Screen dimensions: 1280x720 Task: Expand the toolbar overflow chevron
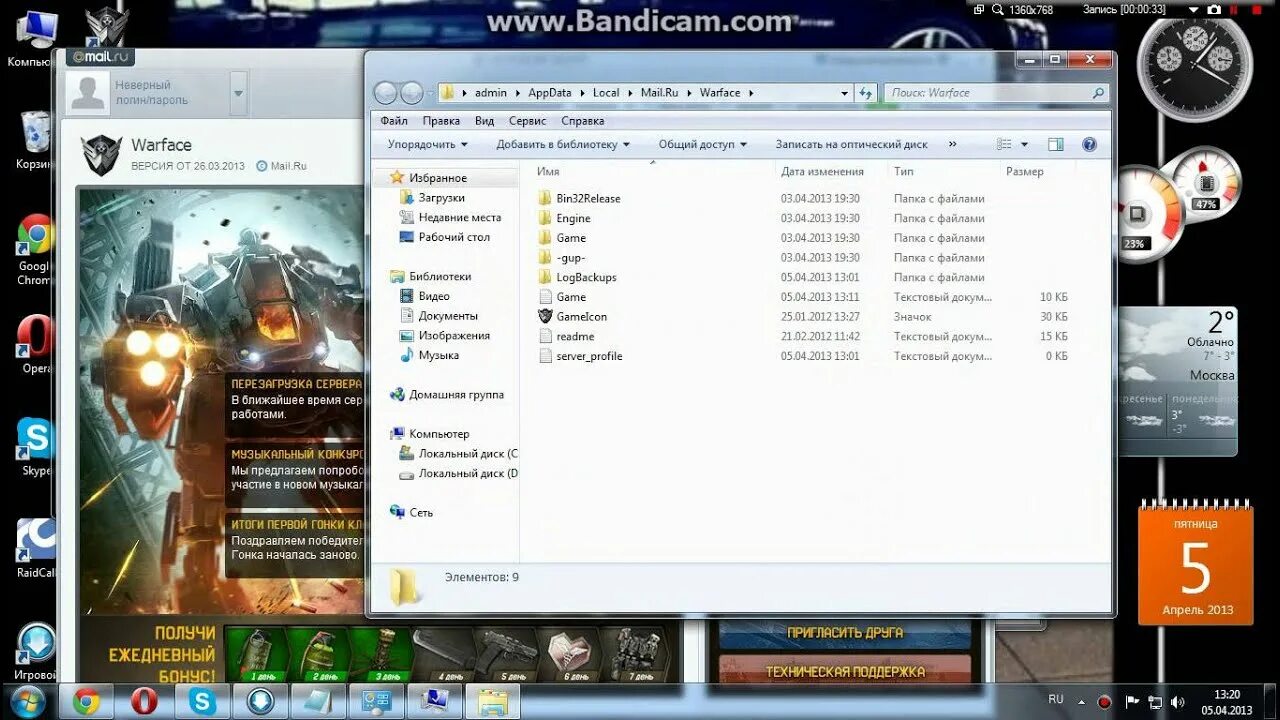click(952, 144)
